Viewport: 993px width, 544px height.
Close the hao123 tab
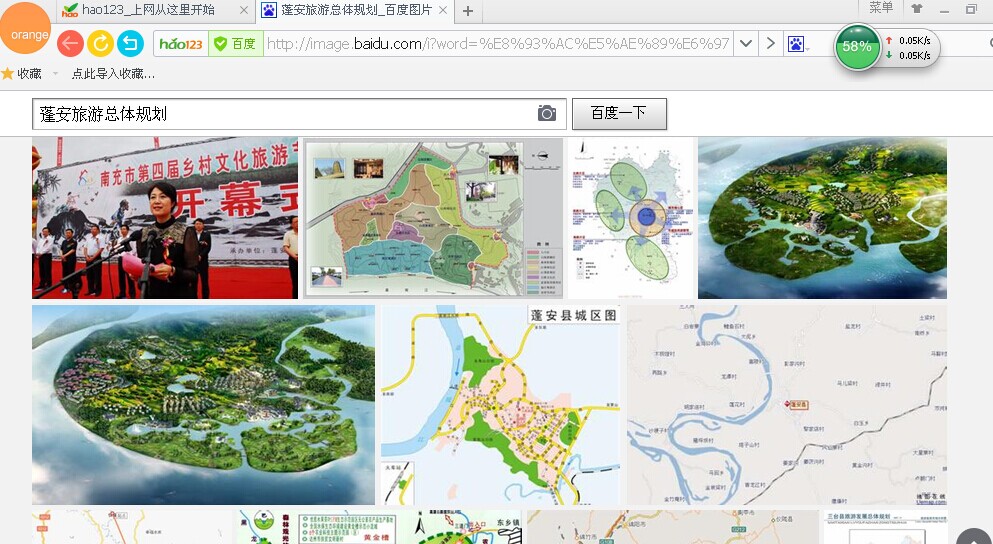click(244, 11)
